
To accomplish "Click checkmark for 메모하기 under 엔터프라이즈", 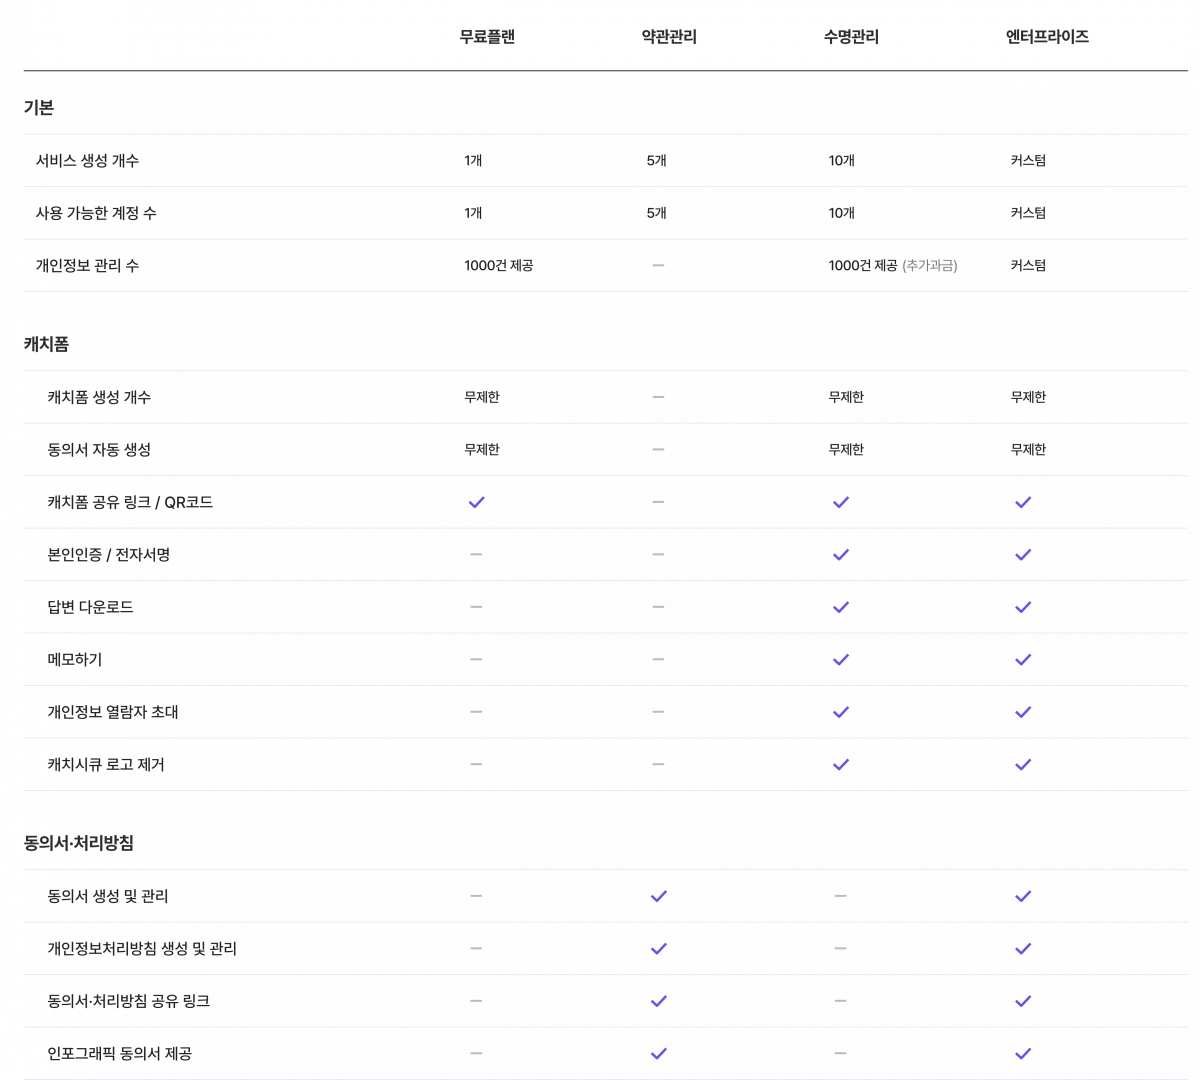I will (1023, 660).
